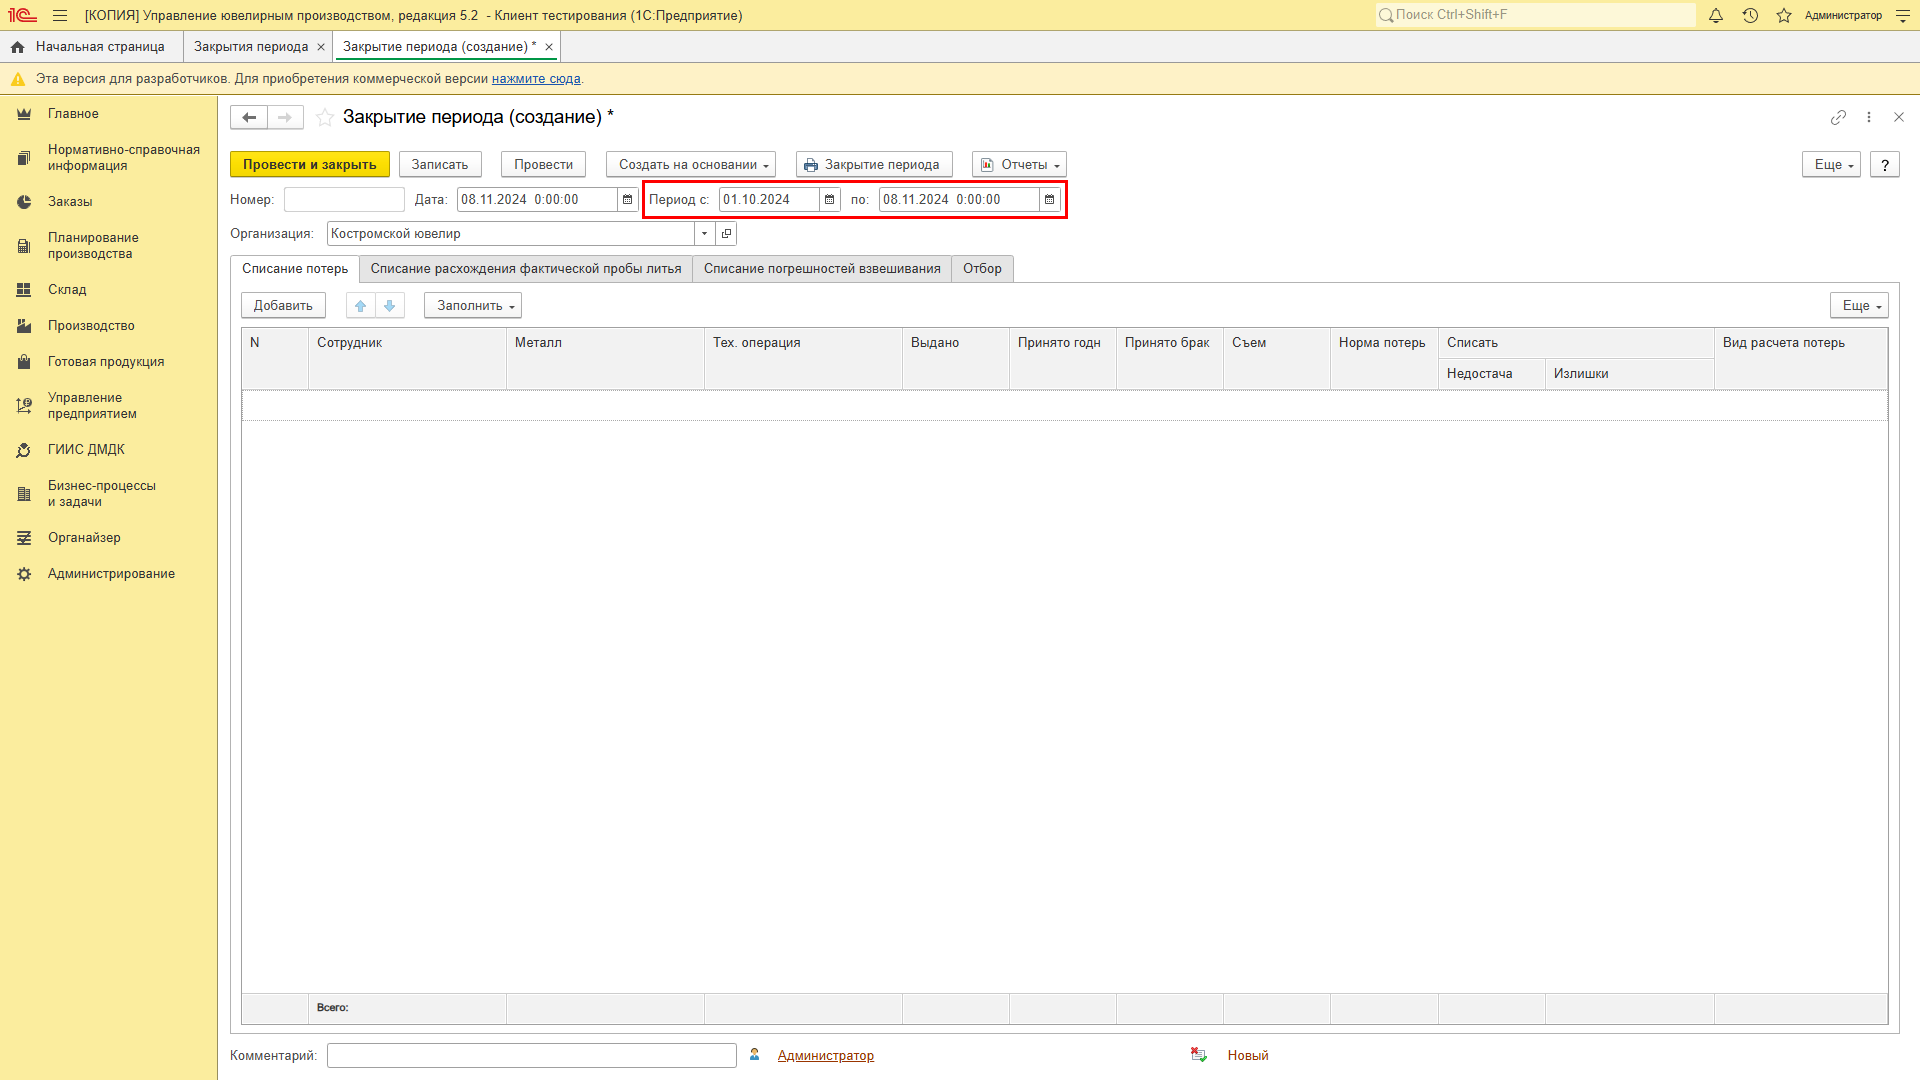1920x1080 pixels.
Task: Print via Закрытие периода button
Action: pos(874,165)
